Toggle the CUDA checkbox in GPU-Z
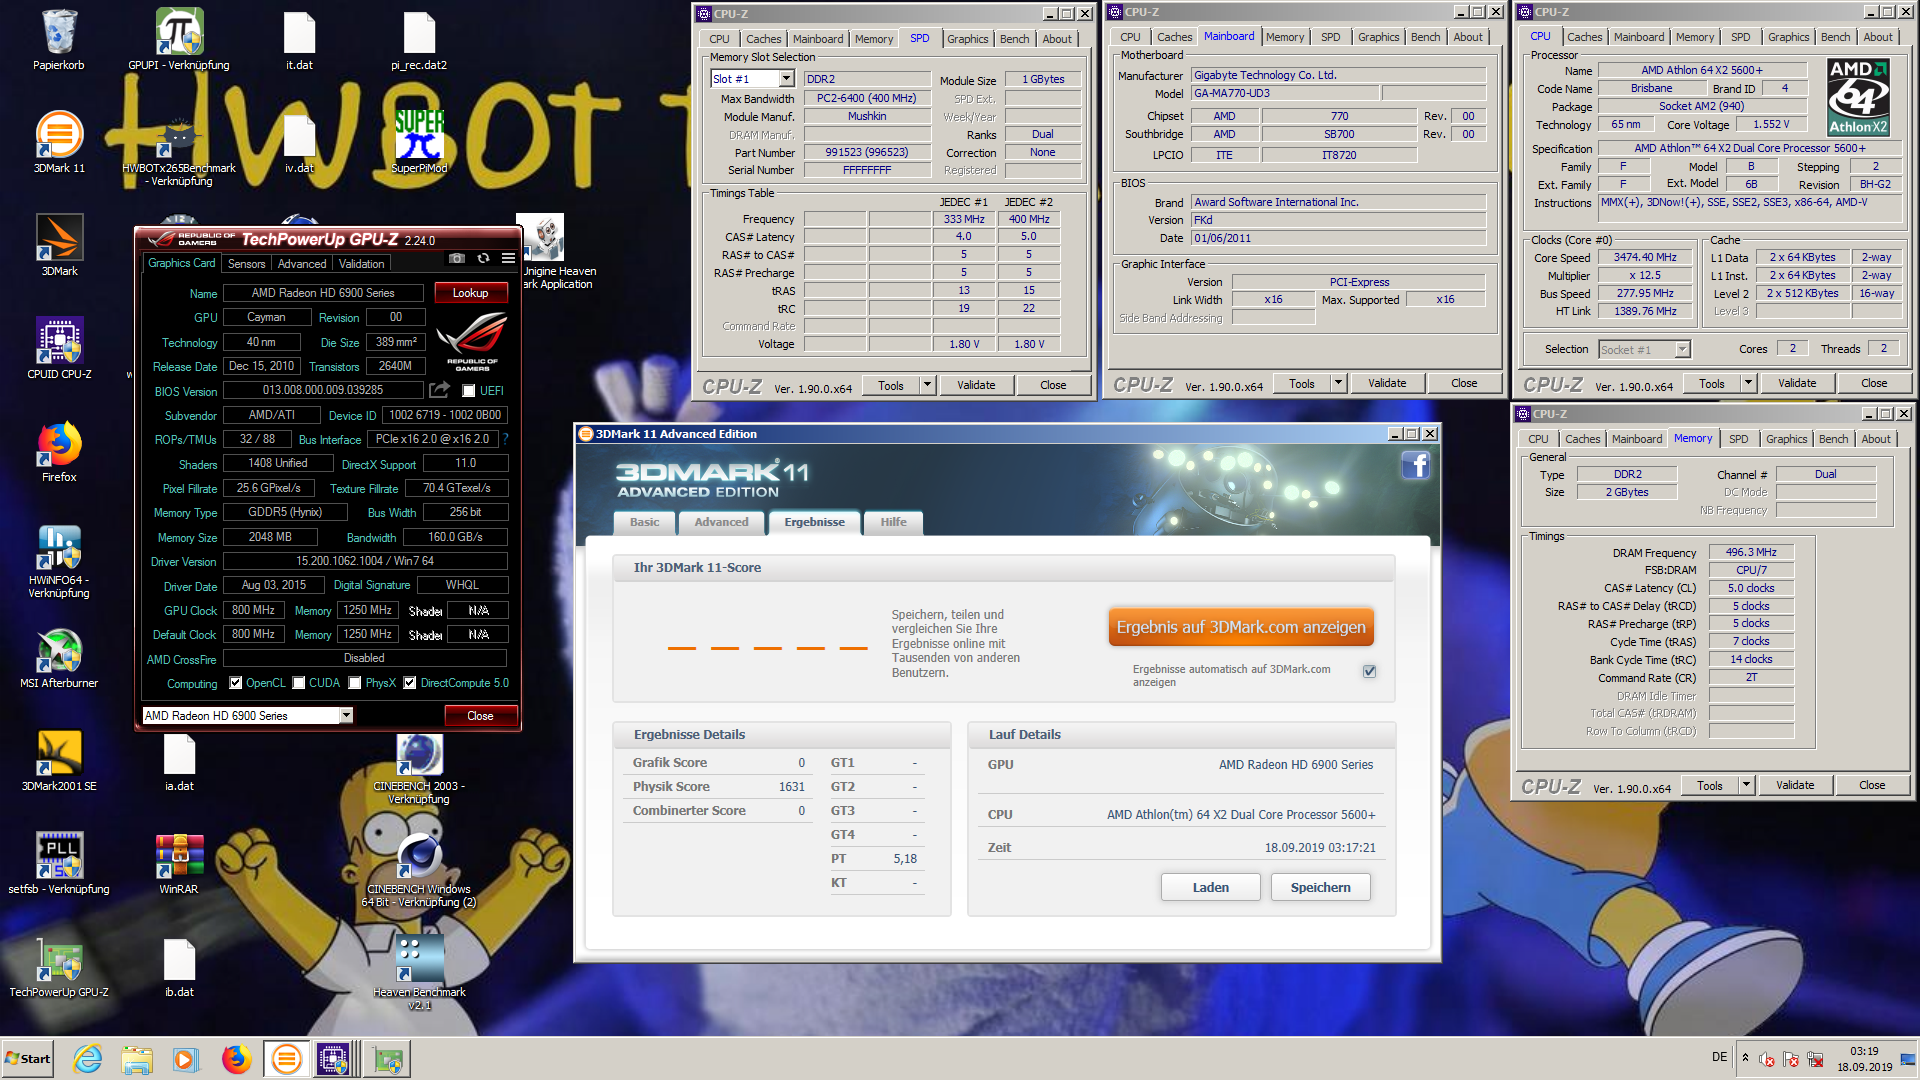 tap(298, 683)
